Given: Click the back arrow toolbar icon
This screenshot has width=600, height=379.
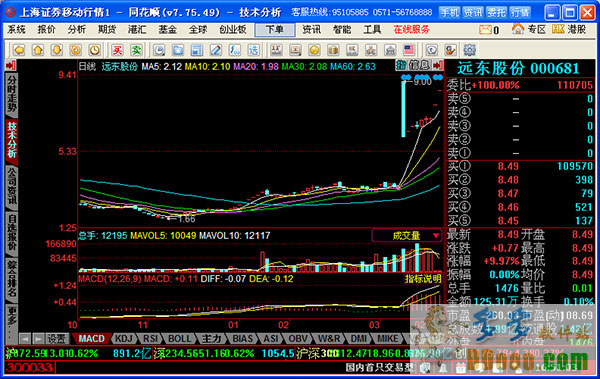Looking at the screenshot, I should coord(19,50).
